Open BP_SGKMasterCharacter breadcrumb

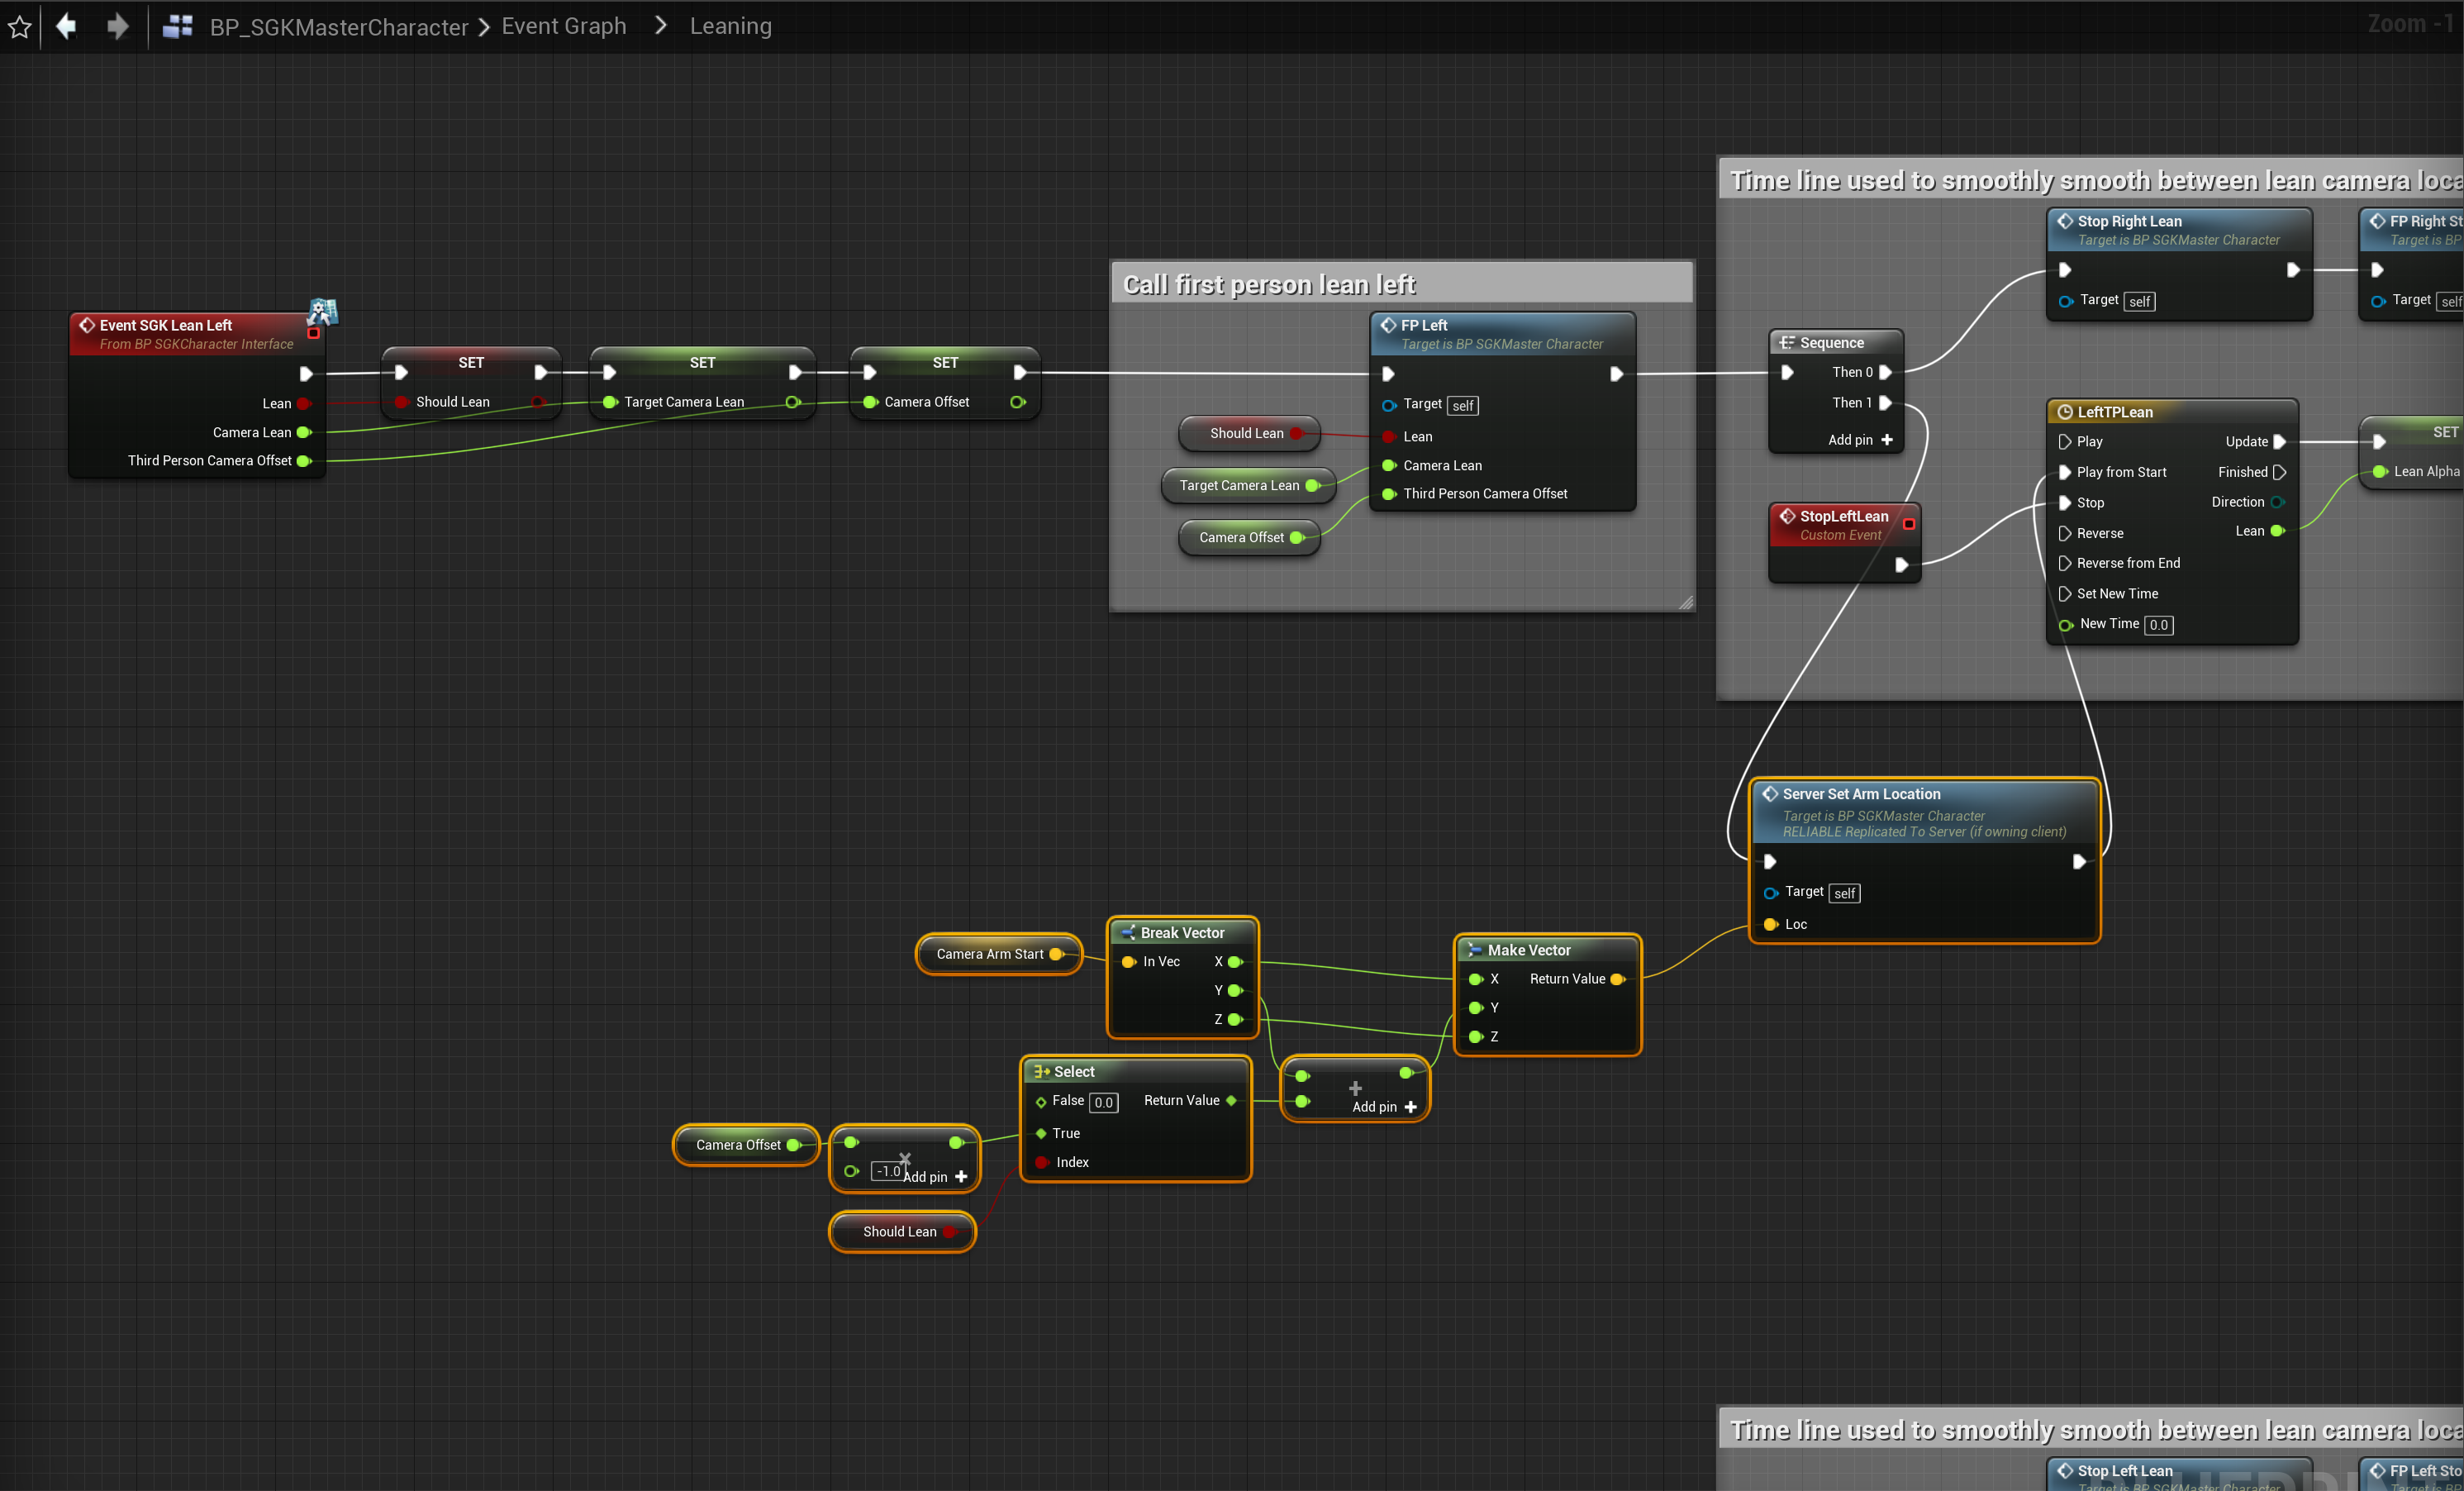[x=338, y=27]
